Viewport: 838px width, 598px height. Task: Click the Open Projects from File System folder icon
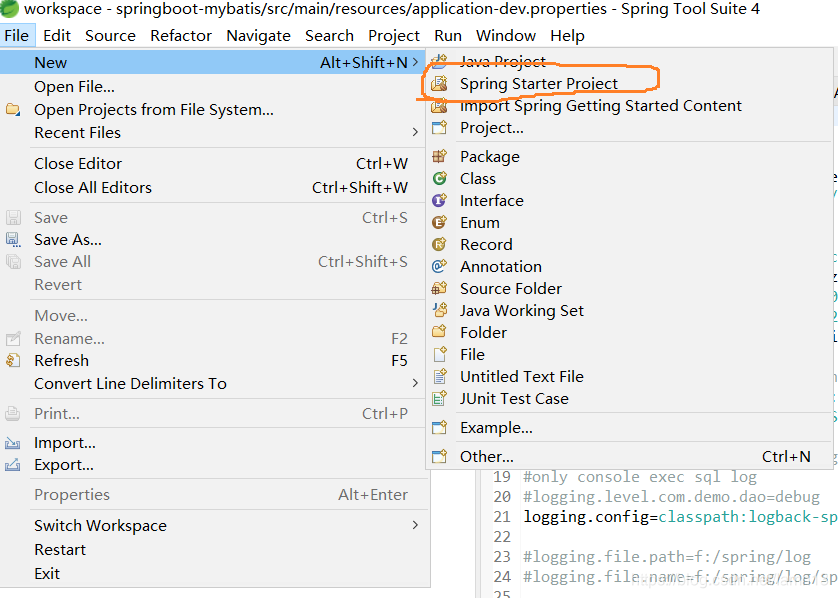13,110
